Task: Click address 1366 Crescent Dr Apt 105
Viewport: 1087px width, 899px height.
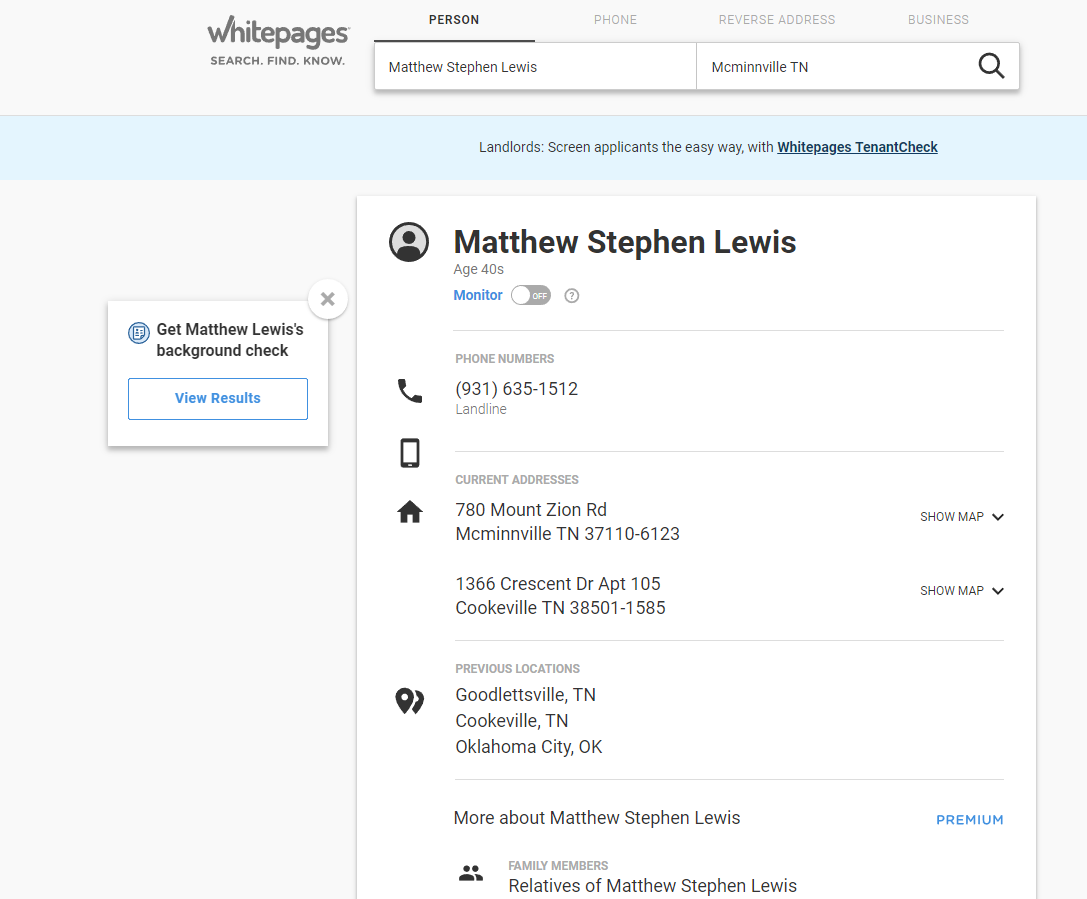Action: [x=558, y=584]
